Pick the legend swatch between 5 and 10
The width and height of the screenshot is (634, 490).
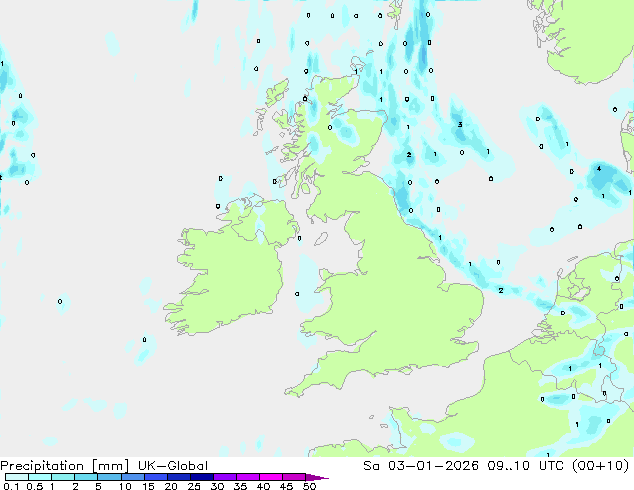[109, 477]
